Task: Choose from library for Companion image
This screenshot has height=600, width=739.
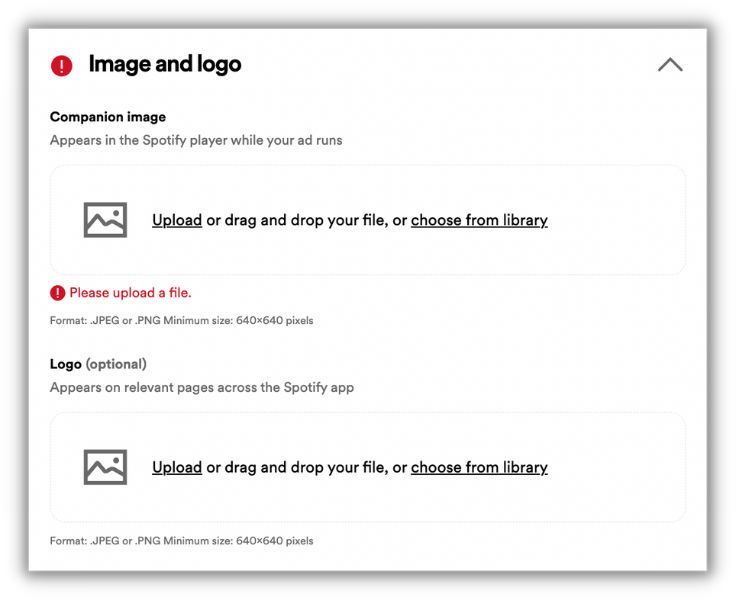Action: click(x=479, y=220)
